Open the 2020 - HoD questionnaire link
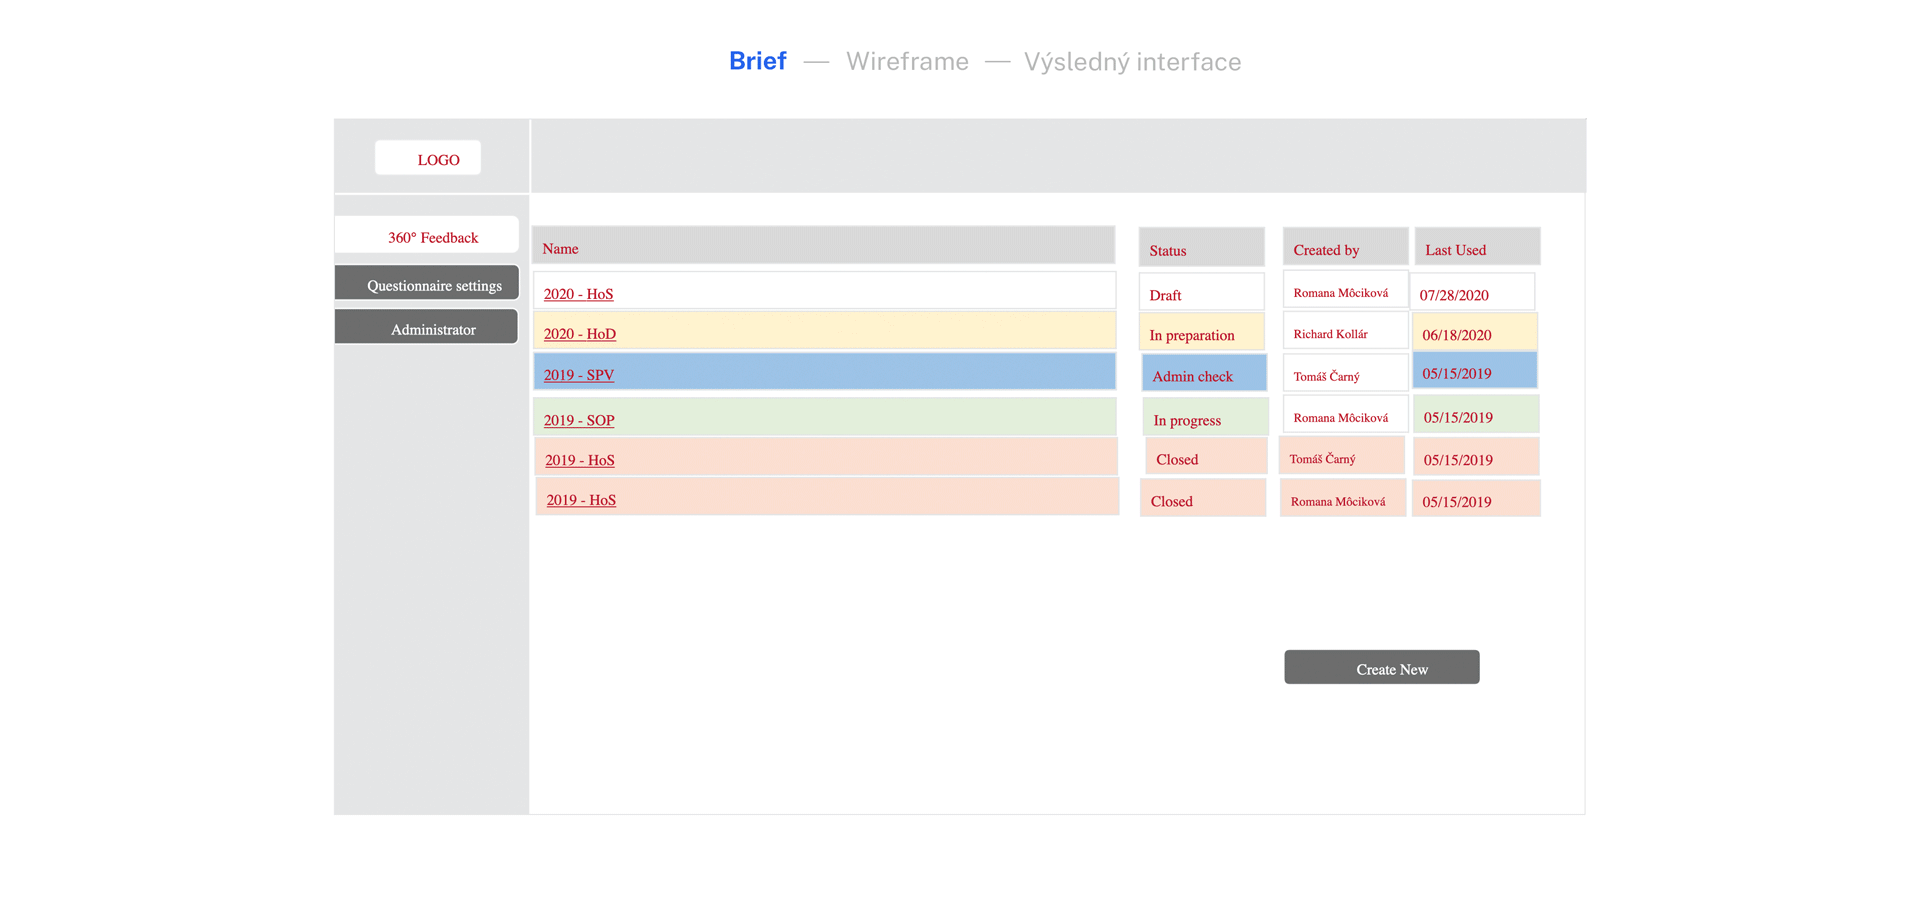 click(x=579, y=334)
